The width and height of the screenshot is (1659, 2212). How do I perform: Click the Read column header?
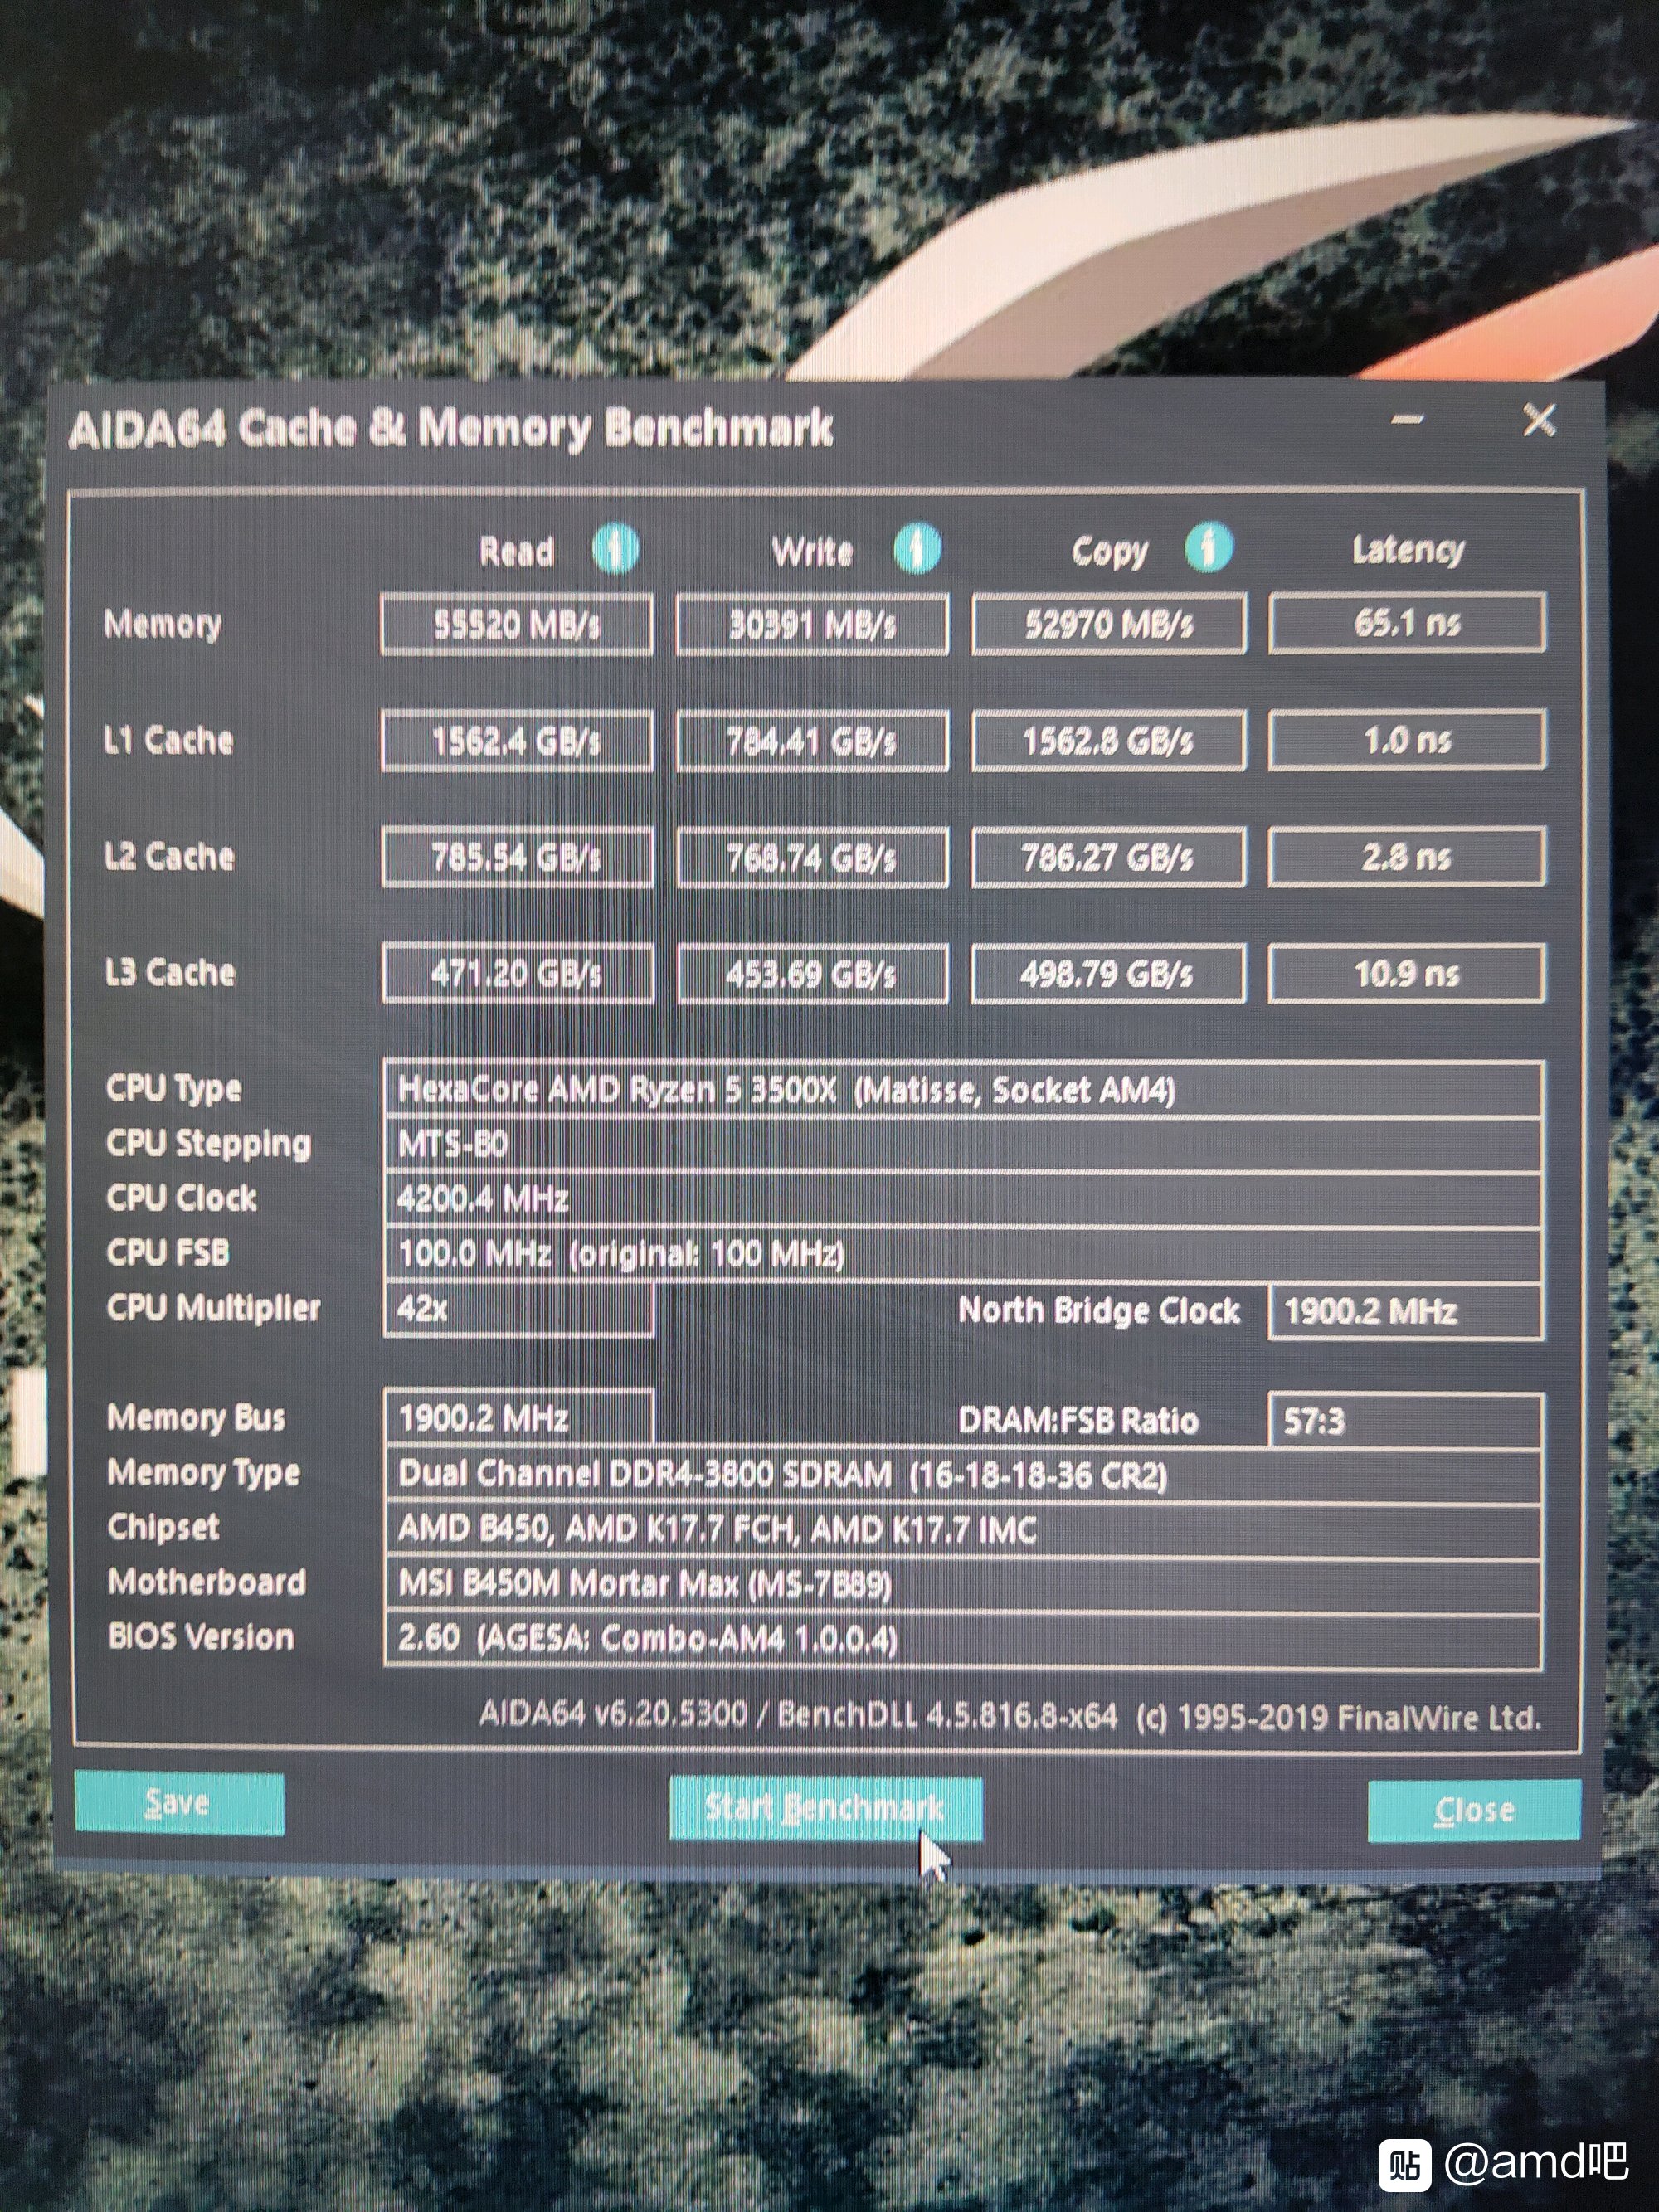click(517, 551)
